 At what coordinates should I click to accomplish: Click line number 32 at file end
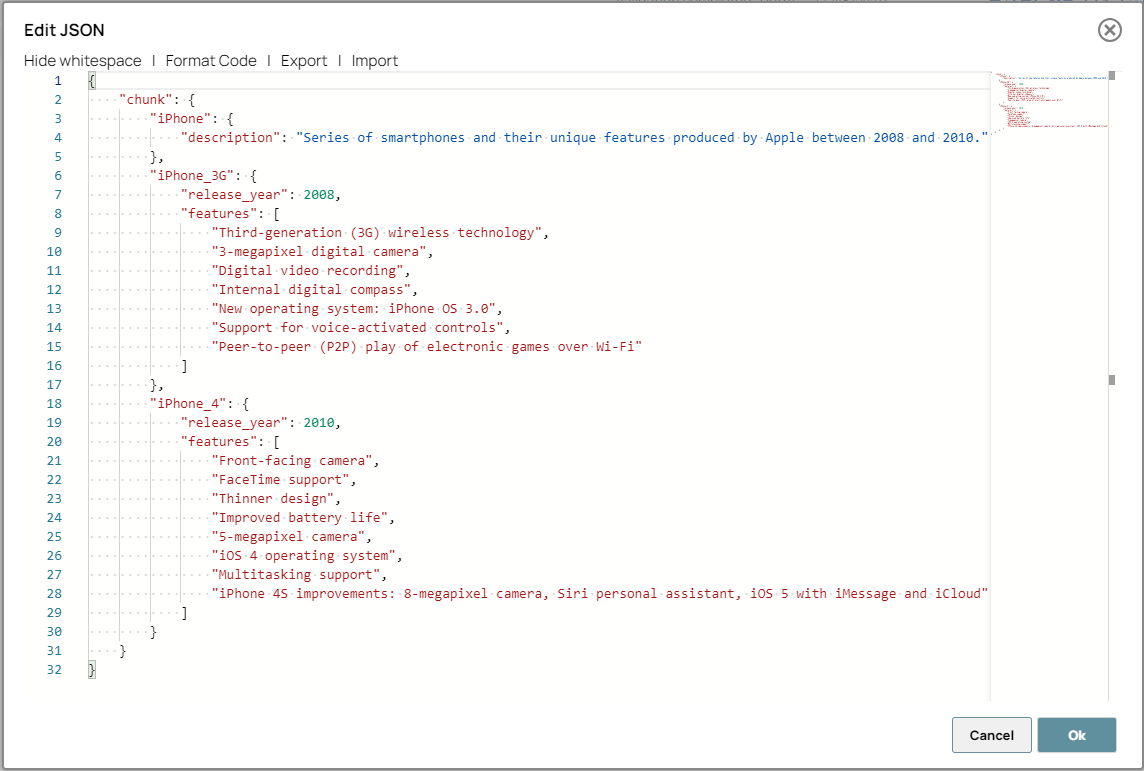(57, 669)
